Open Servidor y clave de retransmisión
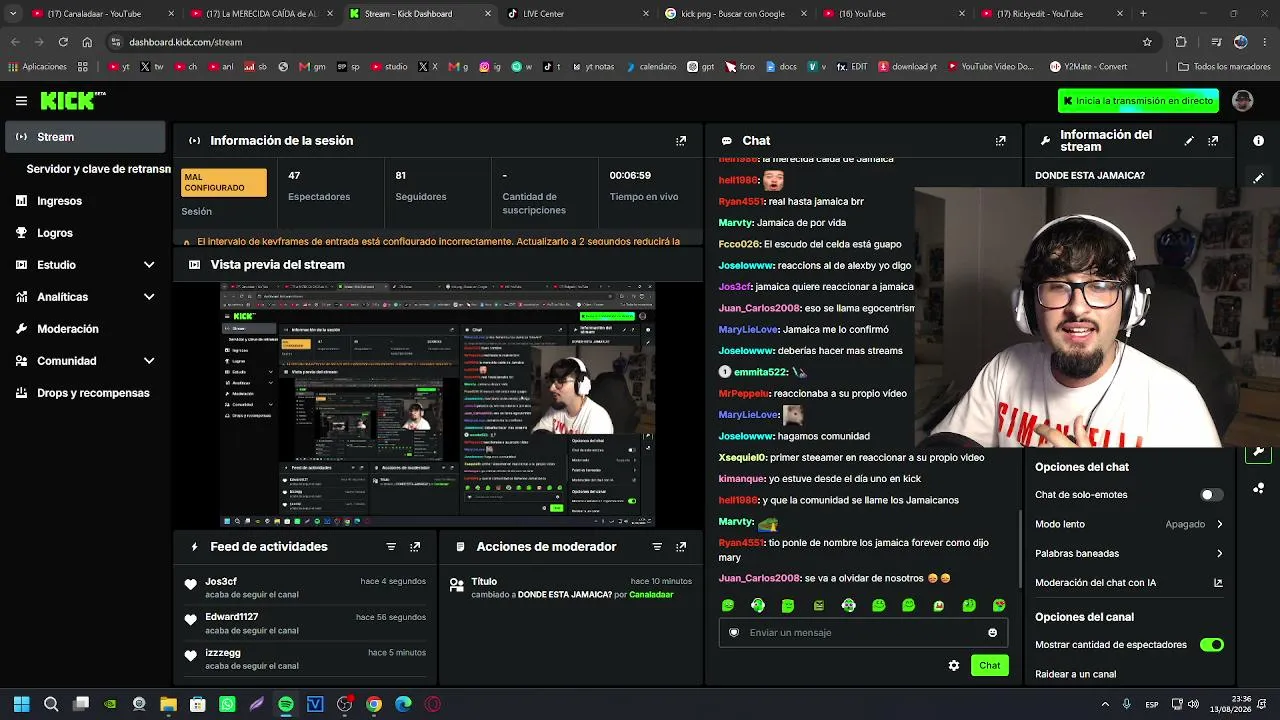The width and height of the screenshot is (1280, 720). (x=98, y=169)
